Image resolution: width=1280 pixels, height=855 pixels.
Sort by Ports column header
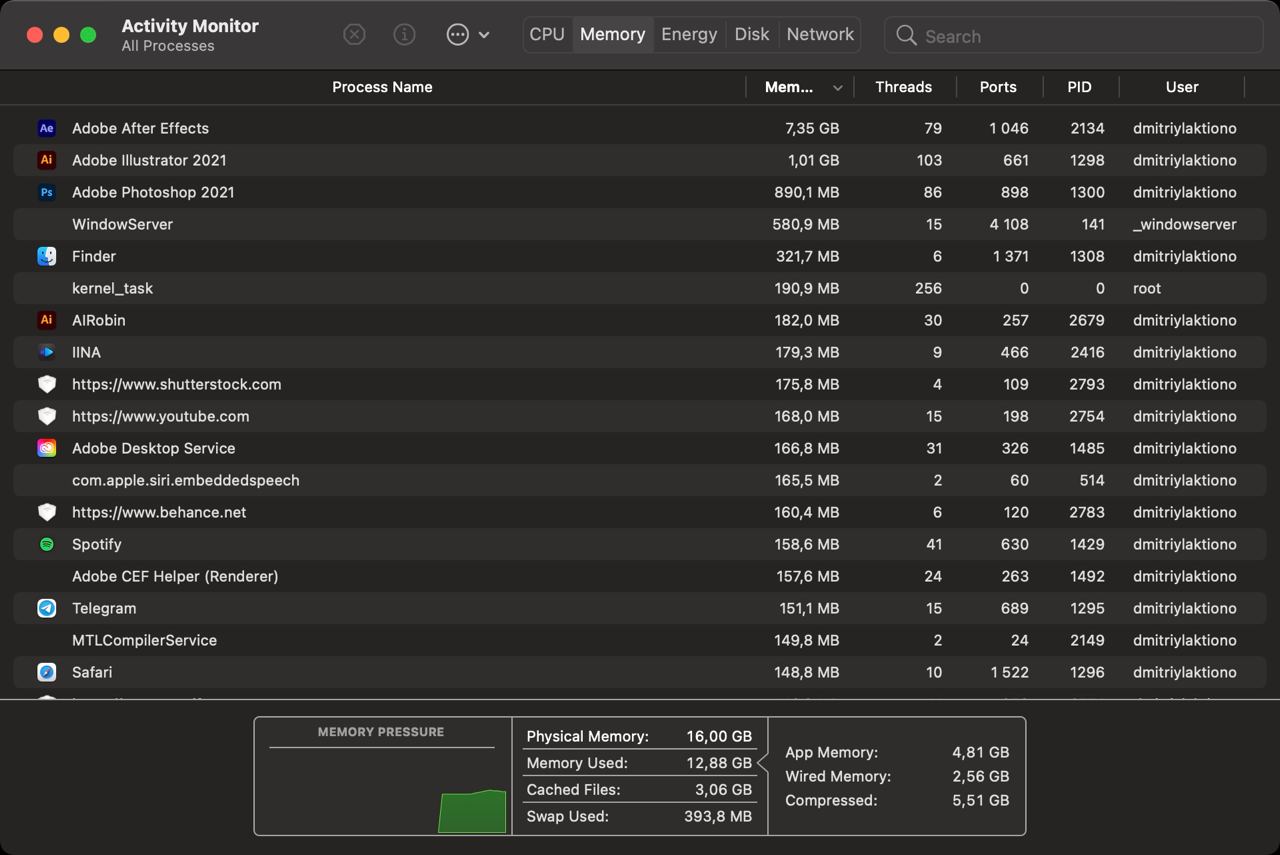[x=998, y=87]
